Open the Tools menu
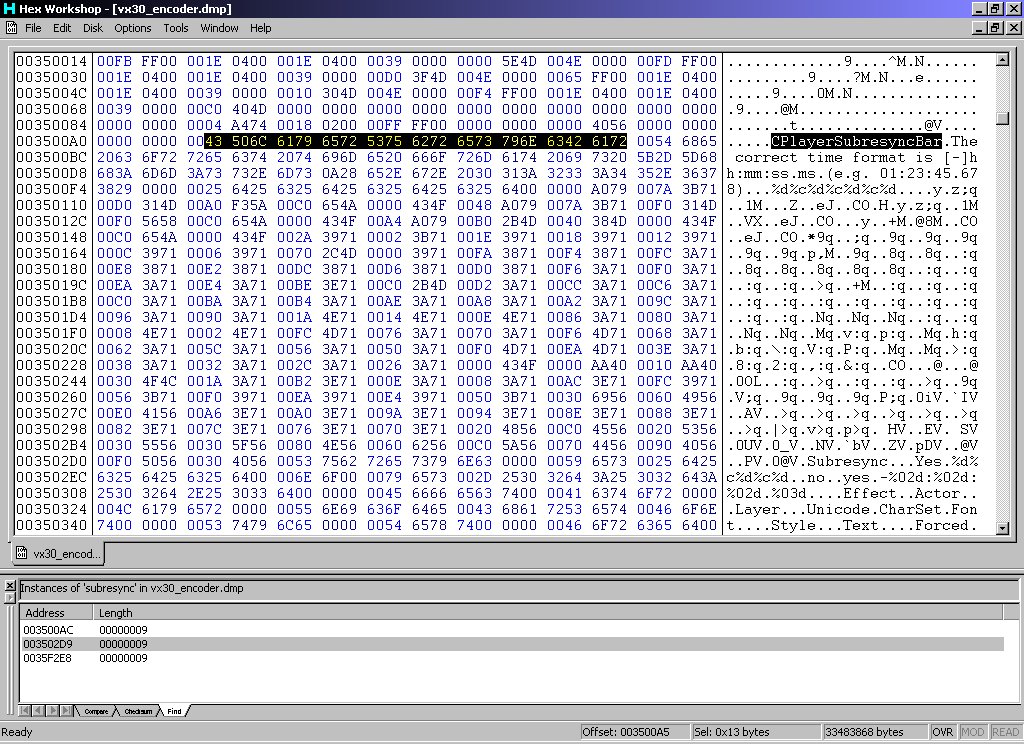This screenshot has width=1024, height=744. (176, 28)
